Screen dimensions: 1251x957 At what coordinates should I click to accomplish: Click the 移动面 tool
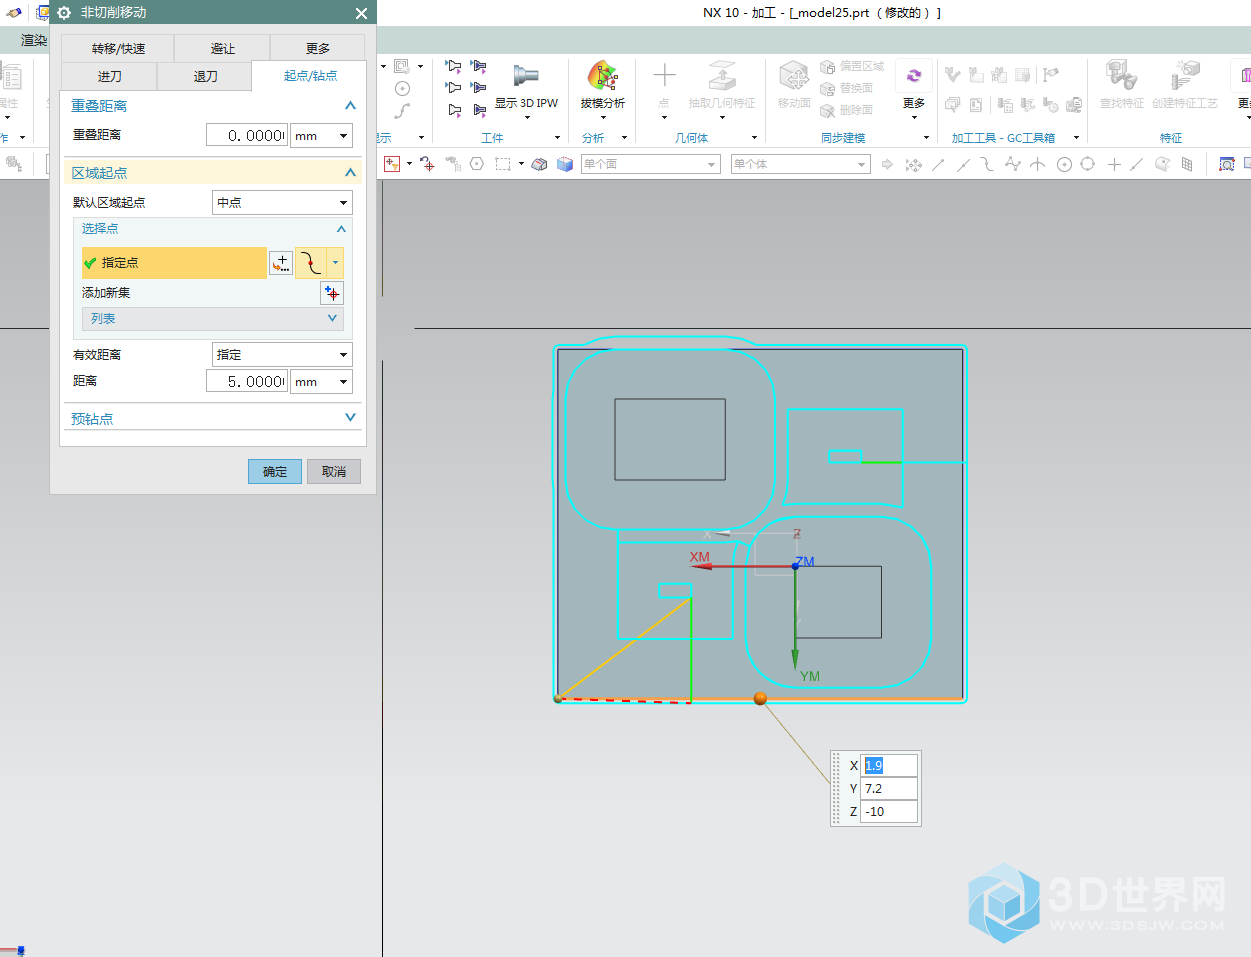pos(794,86)
